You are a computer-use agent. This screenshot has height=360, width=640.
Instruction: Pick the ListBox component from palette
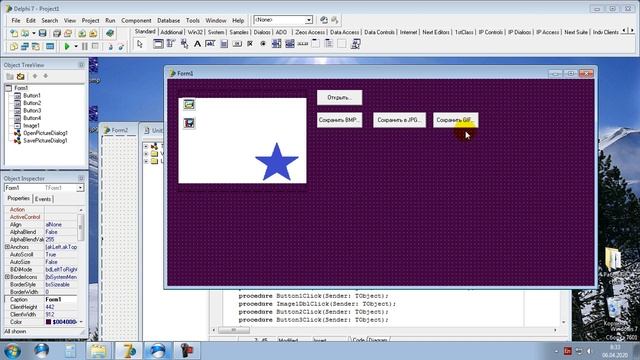coord(276,44)
